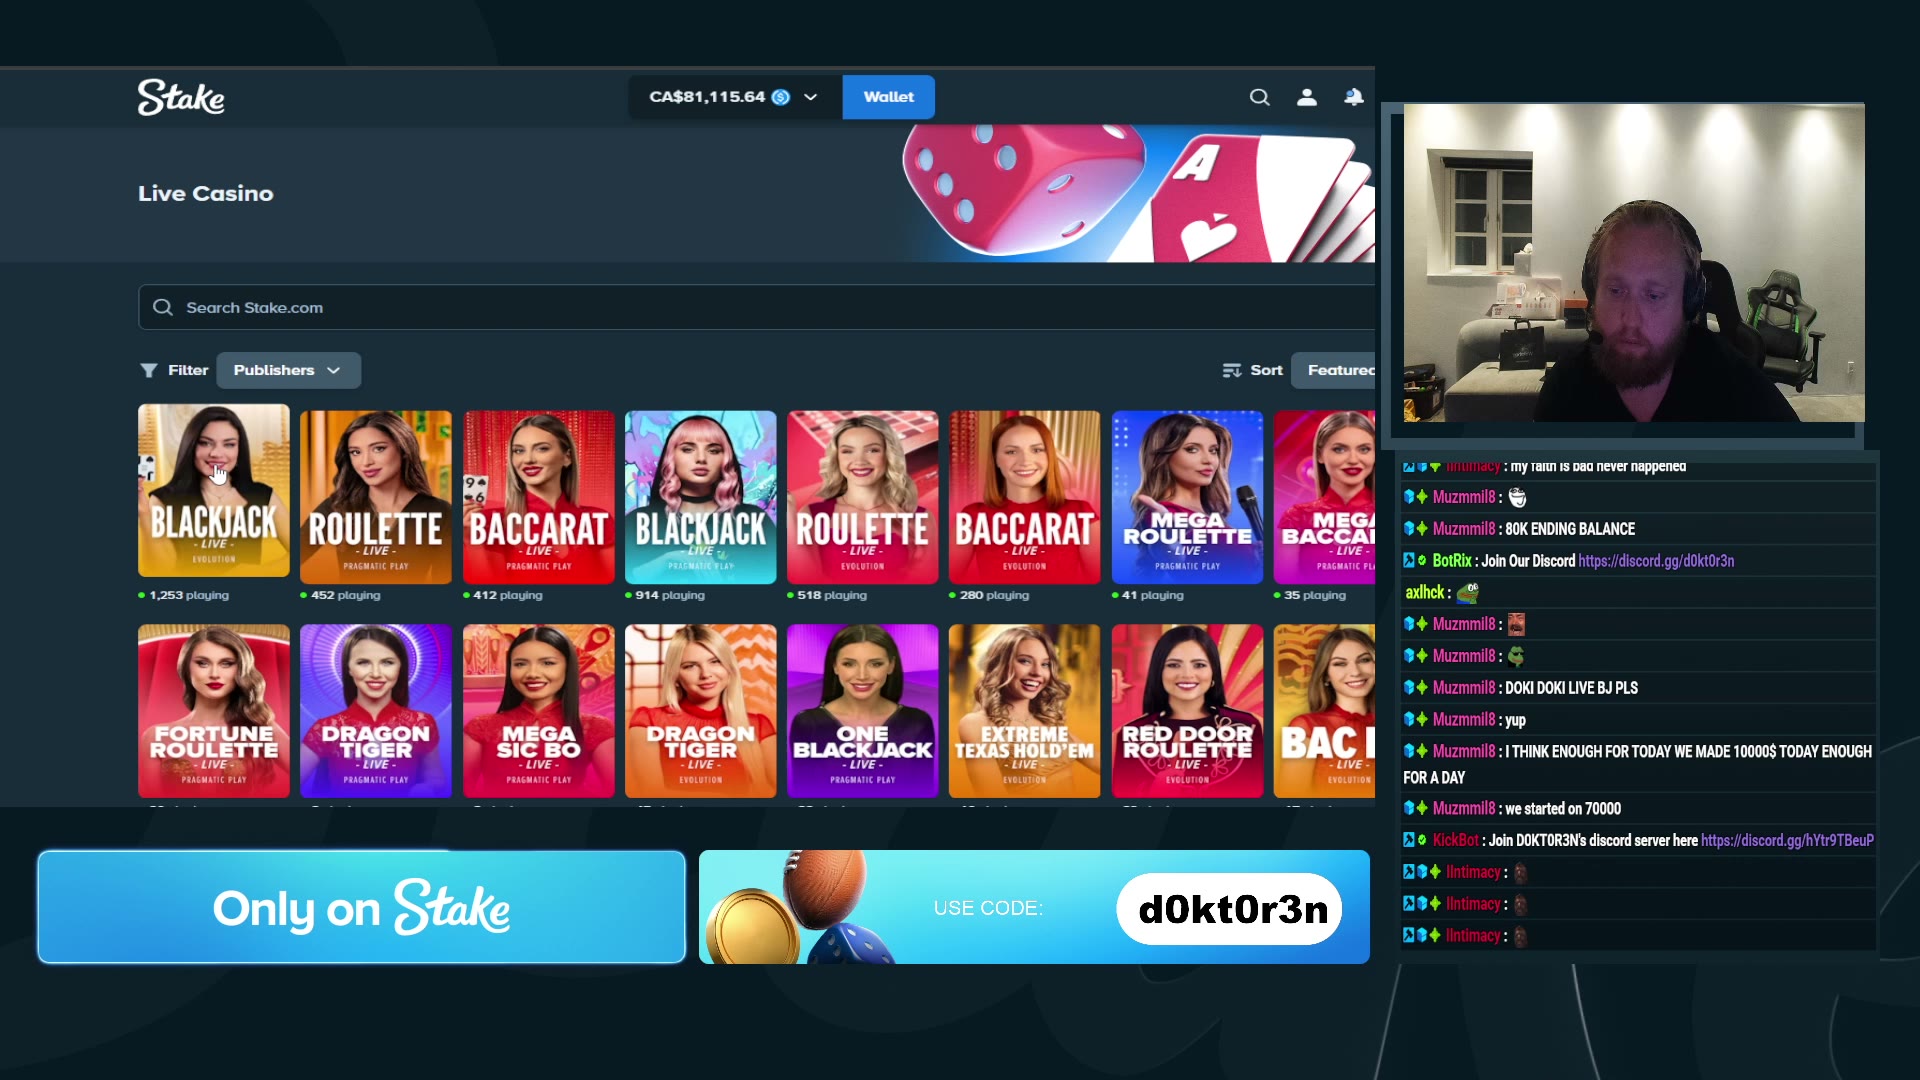The image size is (1920, 1080).
Task: Open Fortune Roulette Live game
Action: (214, 711)
